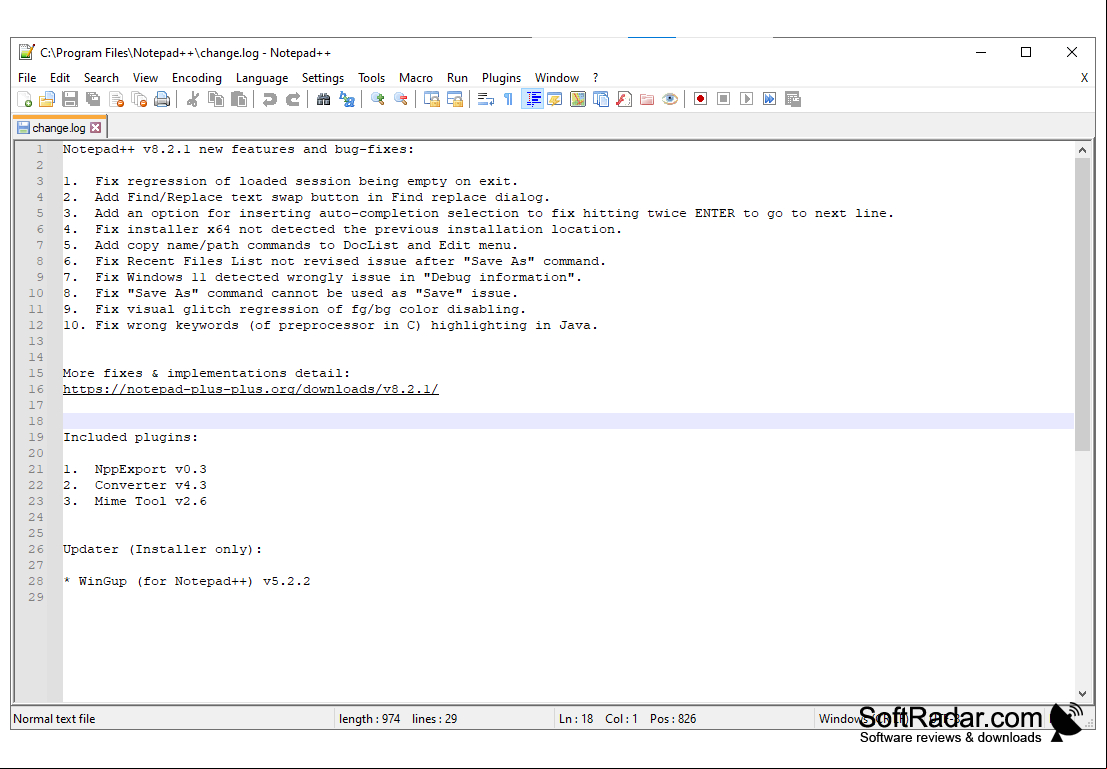The width and height of the screenshot is (1107, 769).
Task: Open the Function List panel icon
Action: tap(623, 100)
